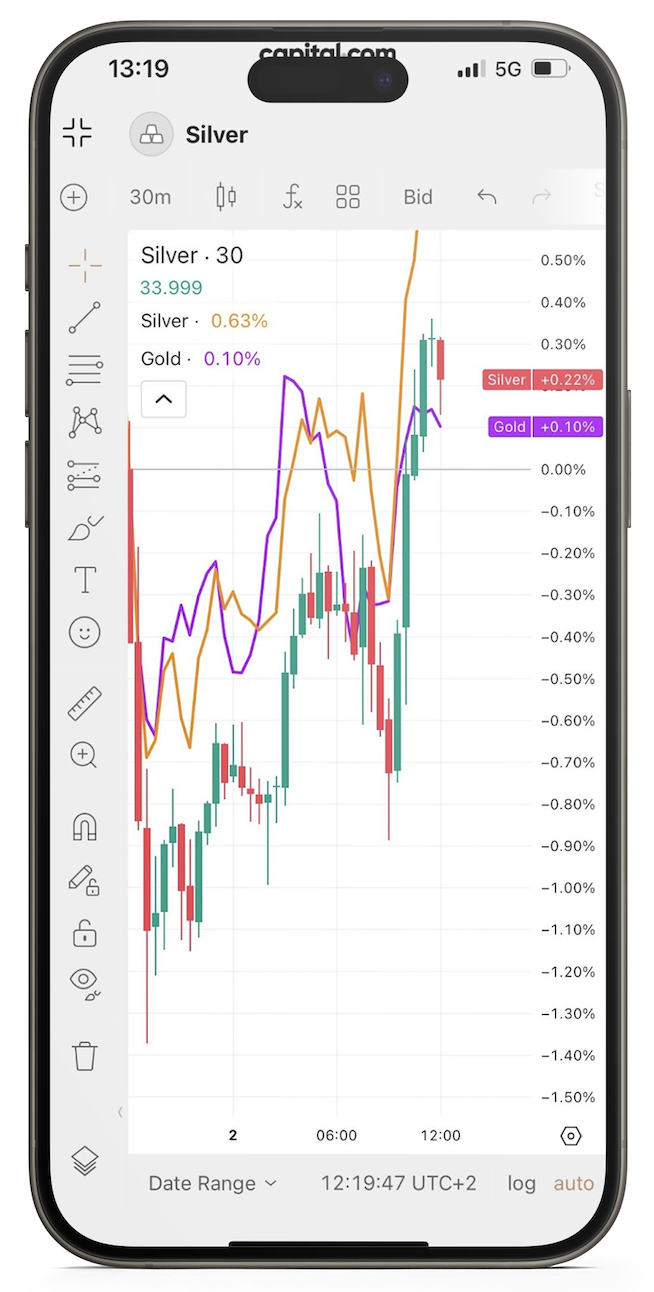Viewport: 654px width, 1292px height.
Task: Undo the last chart action
Action: 487,197
